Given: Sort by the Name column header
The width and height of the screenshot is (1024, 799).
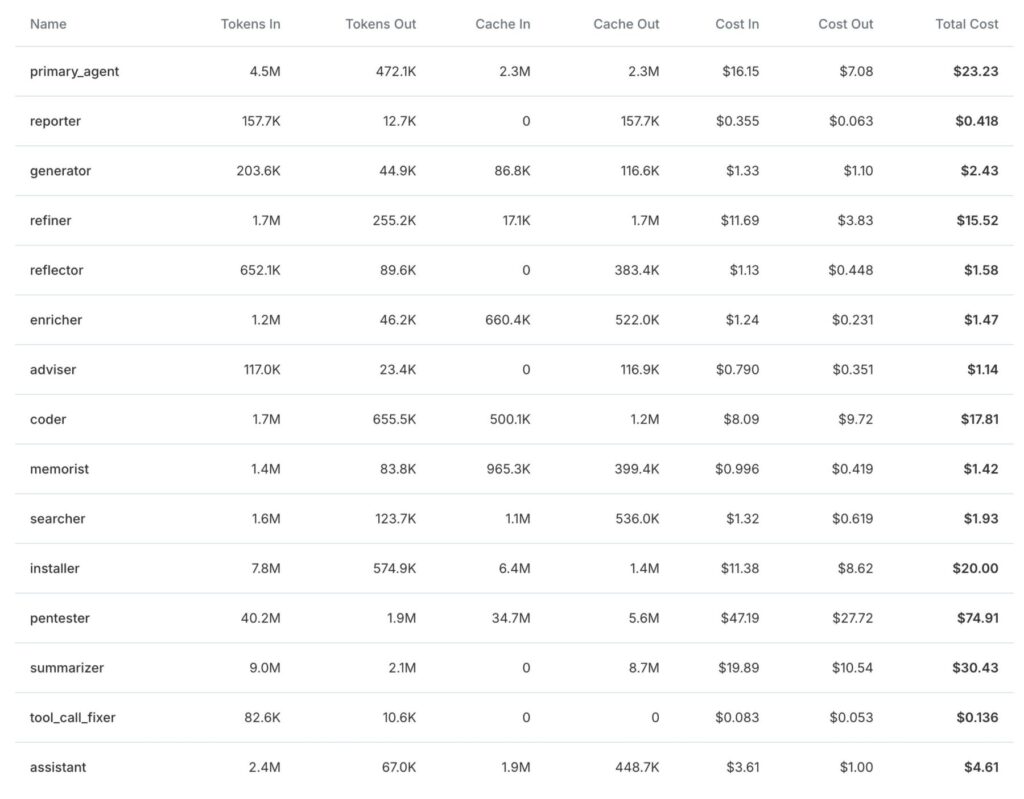Looking at the screenshot, I should tap(47, 24).
